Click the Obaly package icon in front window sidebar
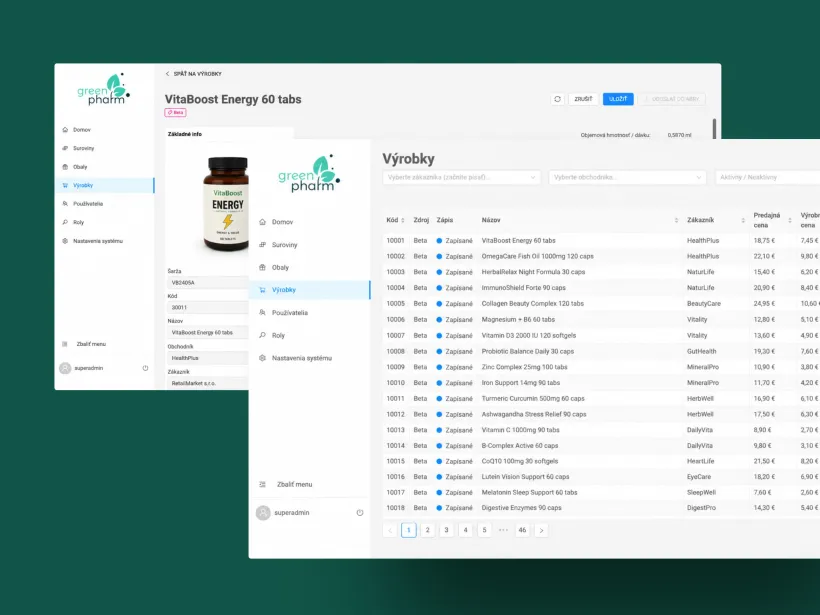The width and height of the screenshot is (820, 615). pyautogui.click(x=263, y=267)
